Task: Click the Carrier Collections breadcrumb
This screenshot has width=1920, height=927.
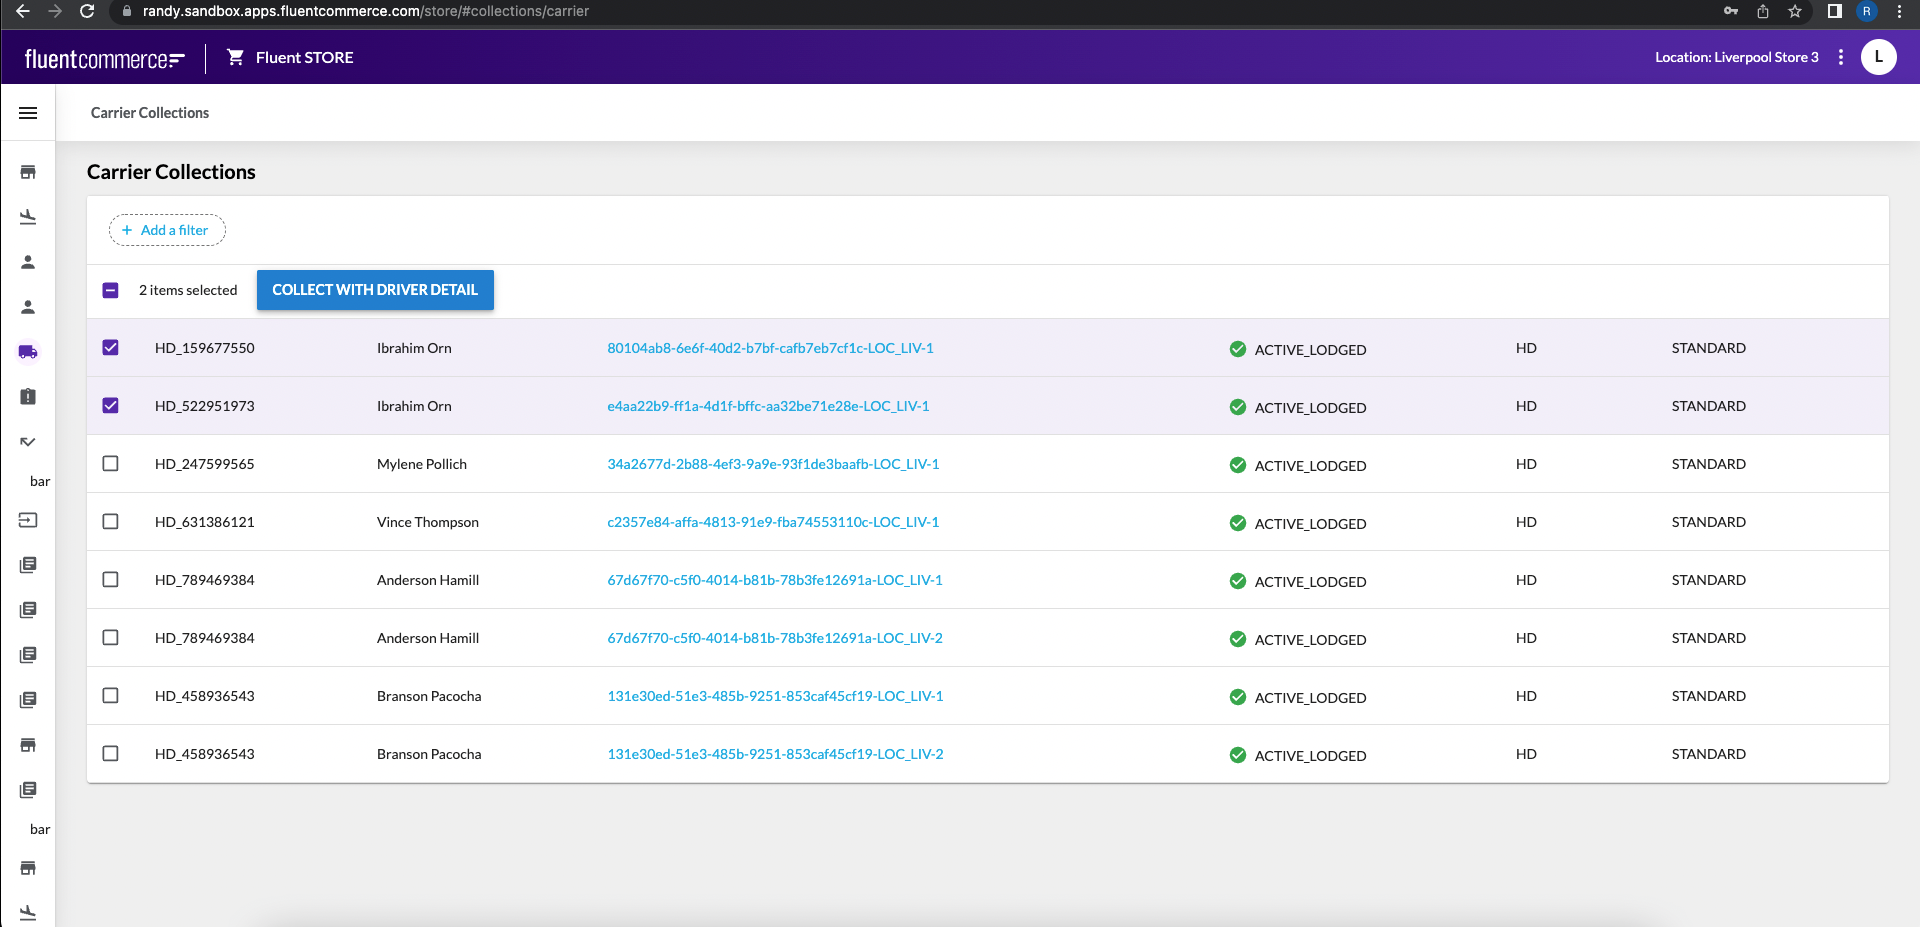Action: pyautogui.click(x=150, y=113)
